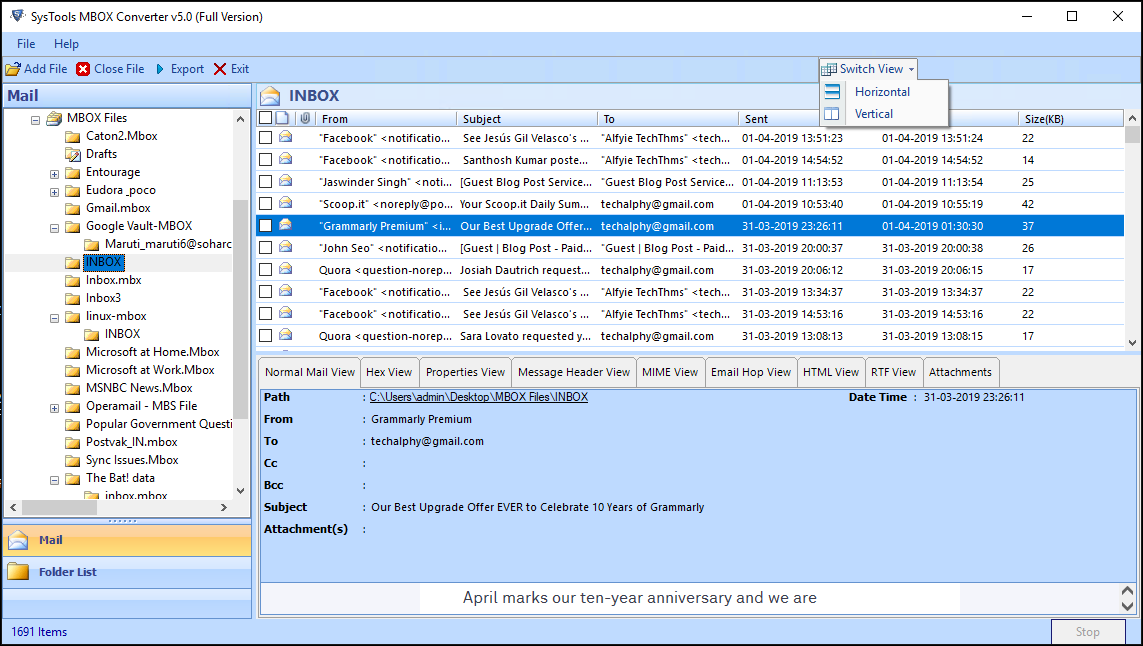Switch to the Hex View tab
This screenshot has width=1143, height=646.
pyautogui.click(x=389, y=372)
